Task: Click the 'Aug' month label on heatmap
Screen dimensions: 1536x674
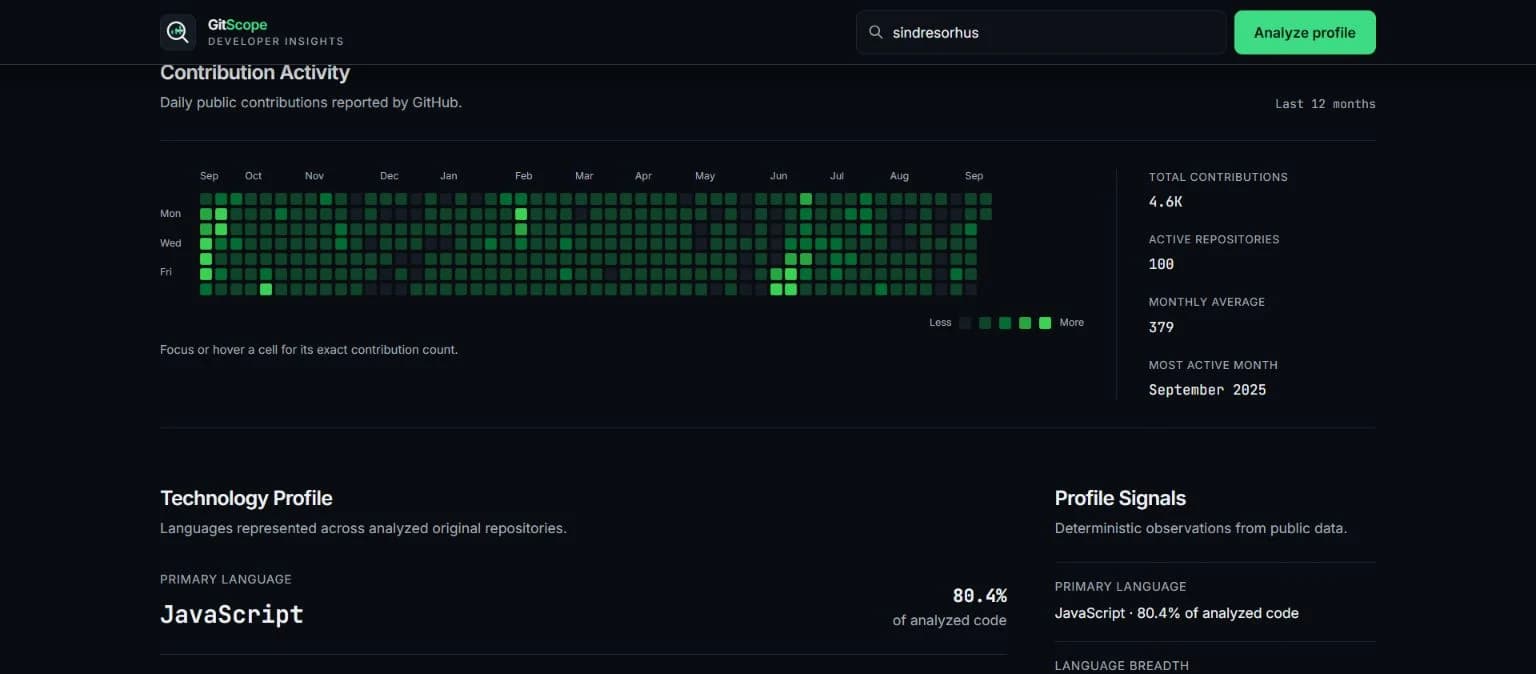Action: [899, 176]
